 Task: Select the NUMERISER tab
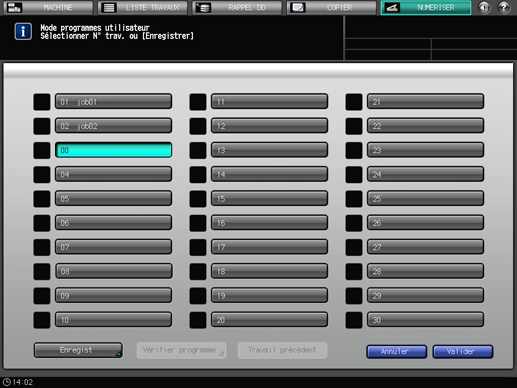(x=426, y=7)
